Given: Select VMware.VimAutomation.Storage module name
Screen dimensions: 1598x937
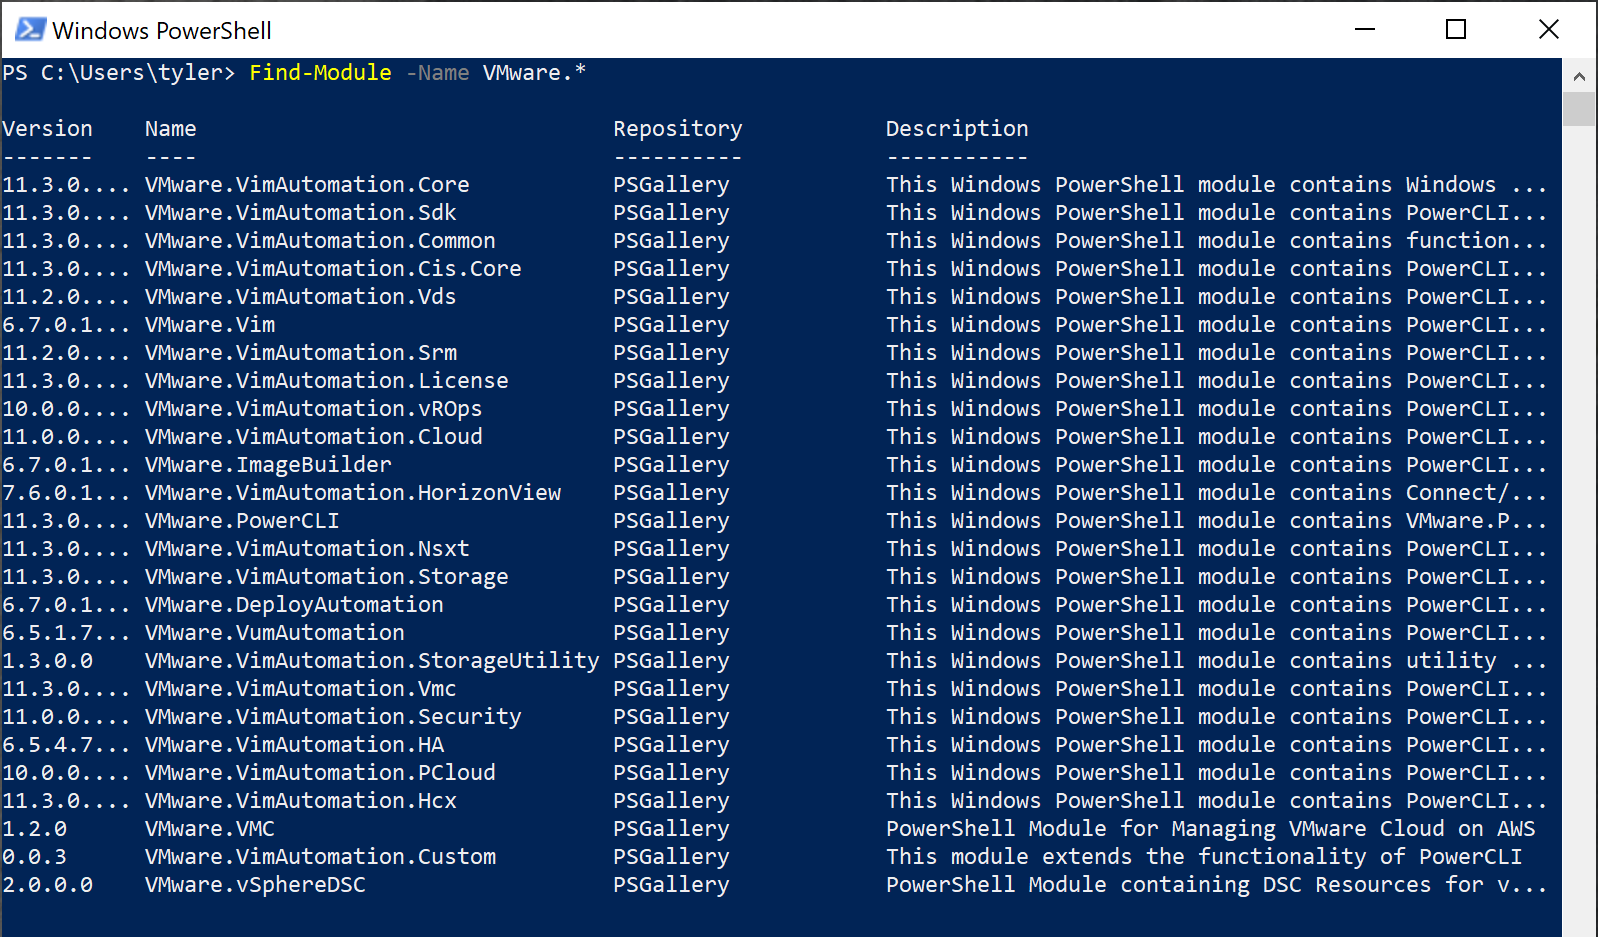Looking at the screenshot, I should [x=327, y=577].
